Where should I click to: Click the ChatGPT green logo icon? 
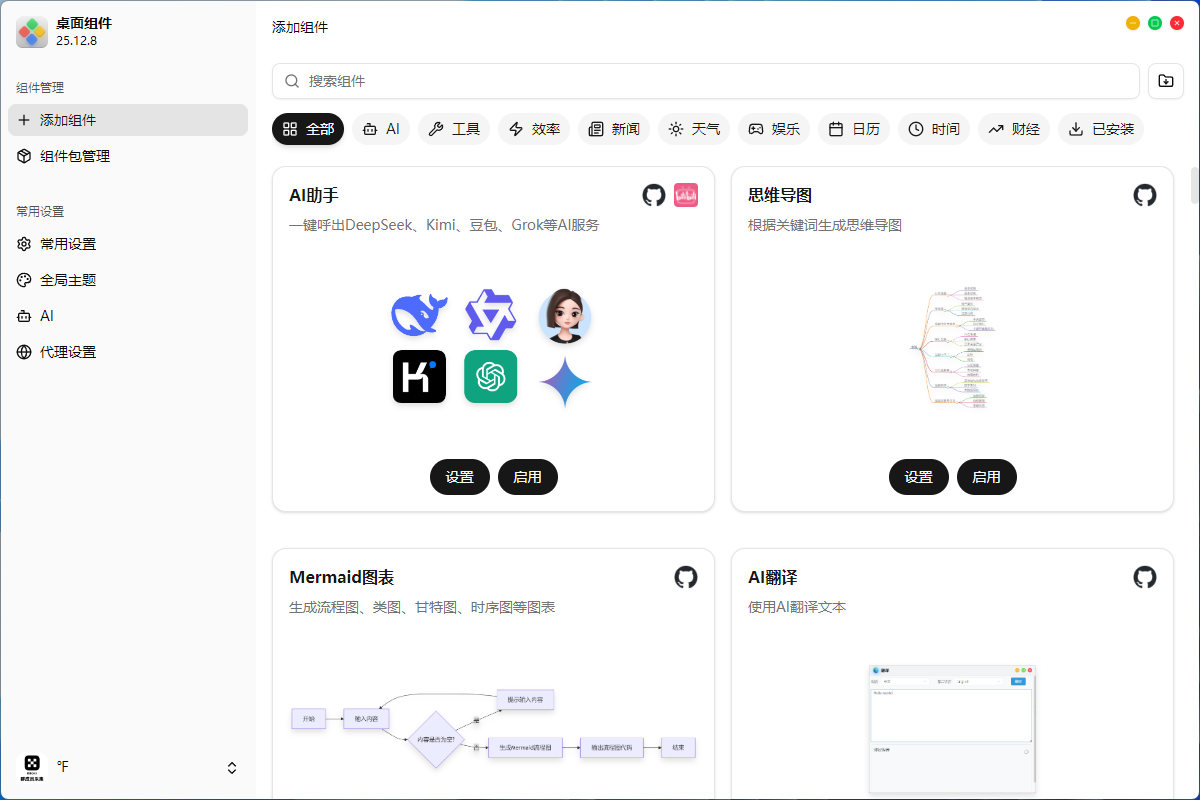[491, 377]
